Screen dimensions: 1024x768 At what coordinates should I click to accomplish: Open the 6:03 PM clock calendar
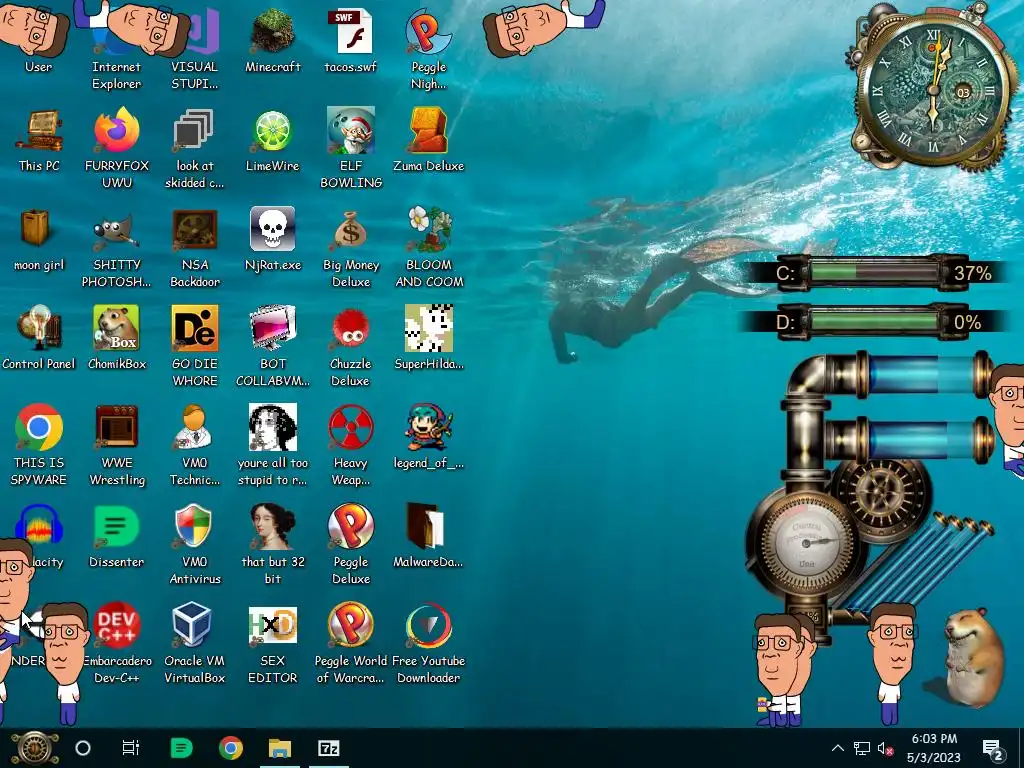pyautogui.click(x=934, y=748)
